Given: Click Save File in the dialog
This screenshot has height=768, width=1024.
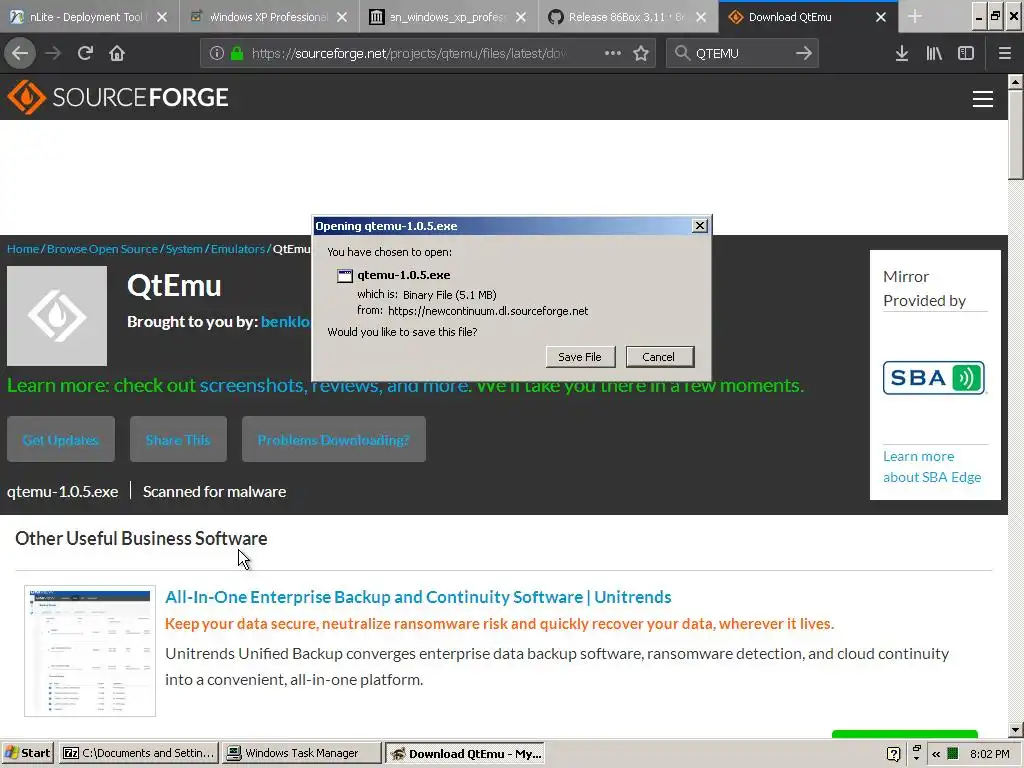Looking at the screenshot, I should pyautogui.click(x=580, y=357).
